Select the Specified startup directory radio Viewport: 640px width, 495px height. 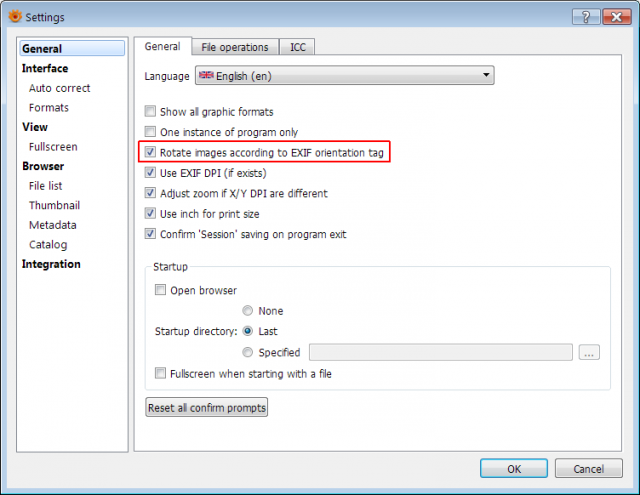[x=247, y=352]
